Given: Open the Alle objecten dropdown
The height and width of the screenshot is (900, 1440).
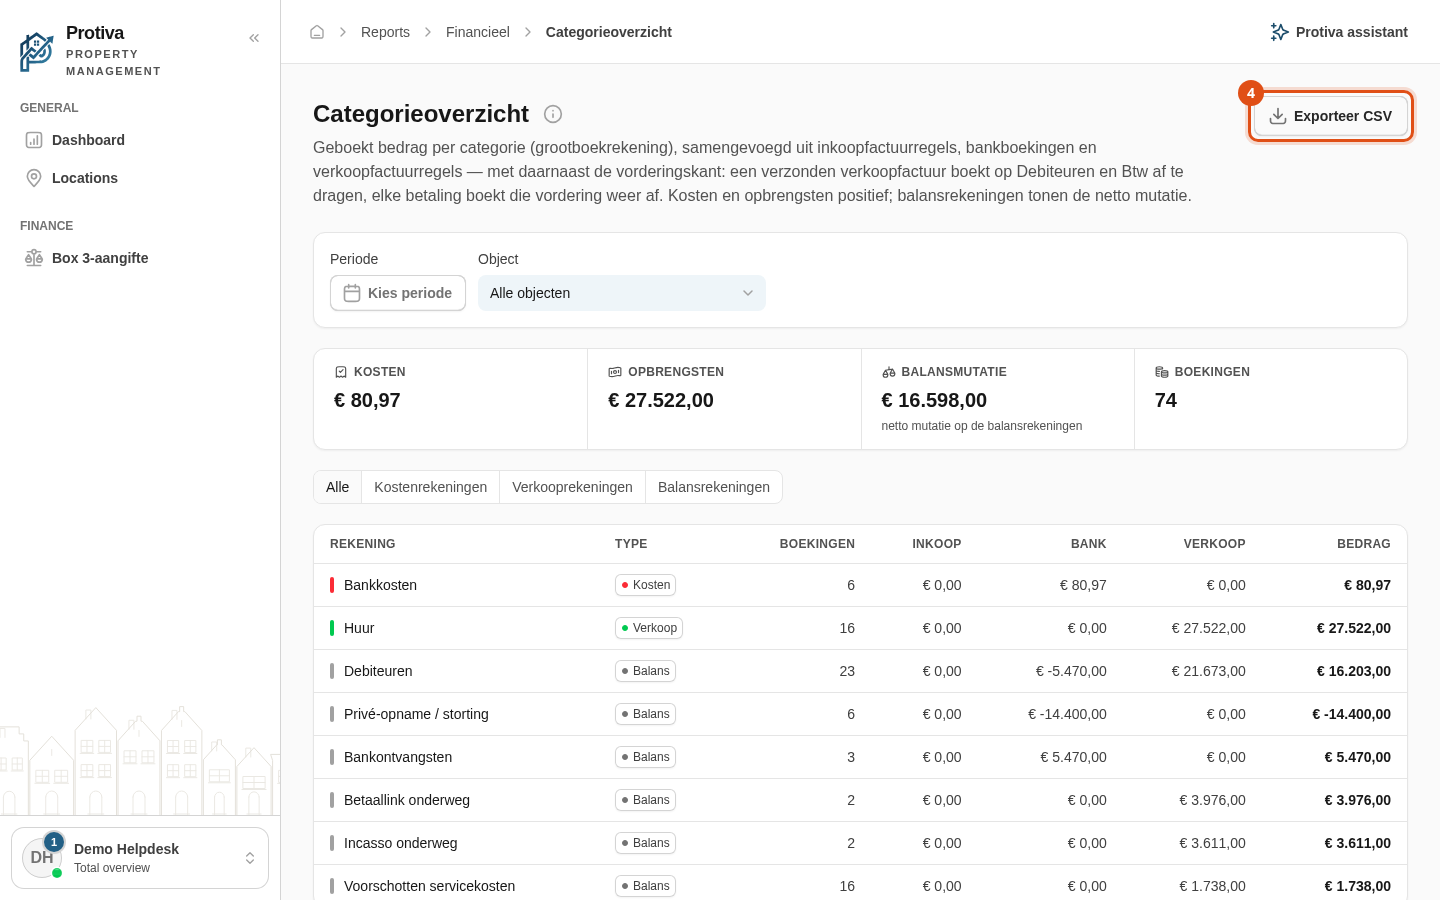Looking at the screenshot, I should 622,293.
